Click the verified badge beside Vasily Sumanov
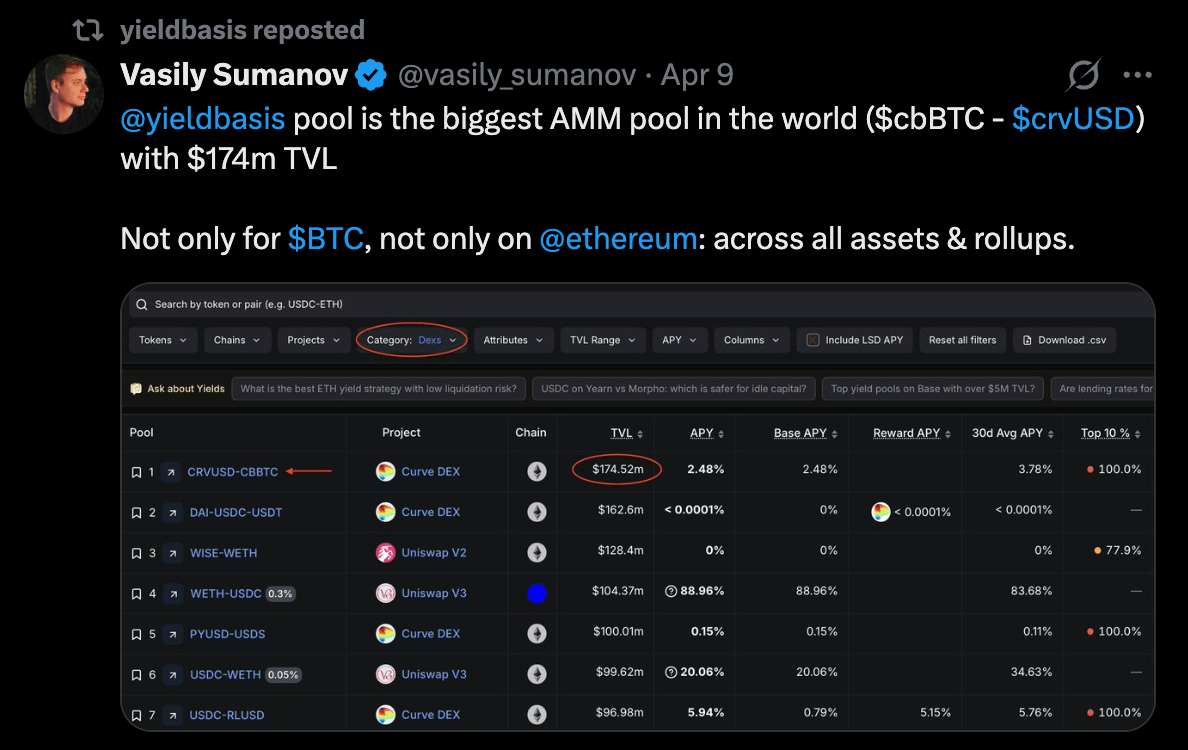Screen dimensions: 1188x750 click(372, 74)
